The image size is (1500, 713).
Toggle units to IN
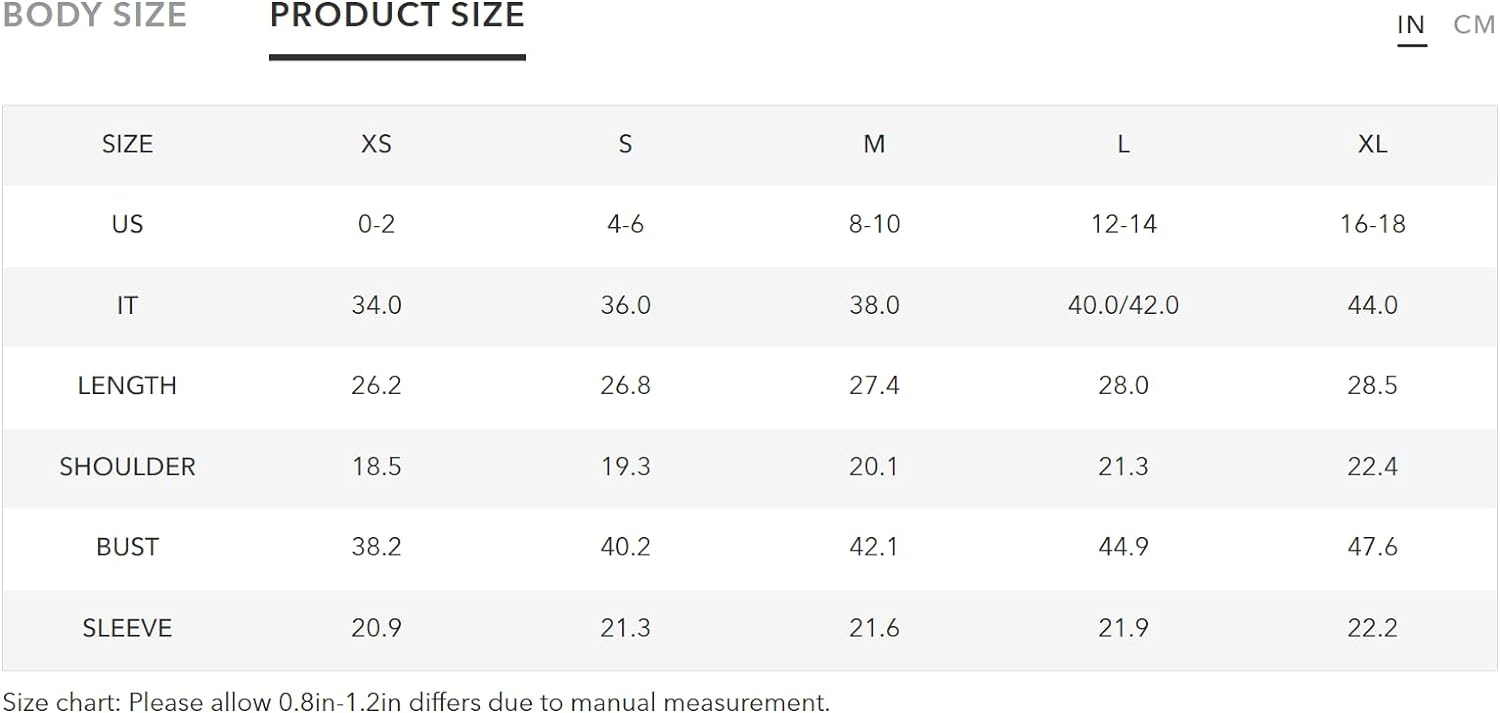1411,25
